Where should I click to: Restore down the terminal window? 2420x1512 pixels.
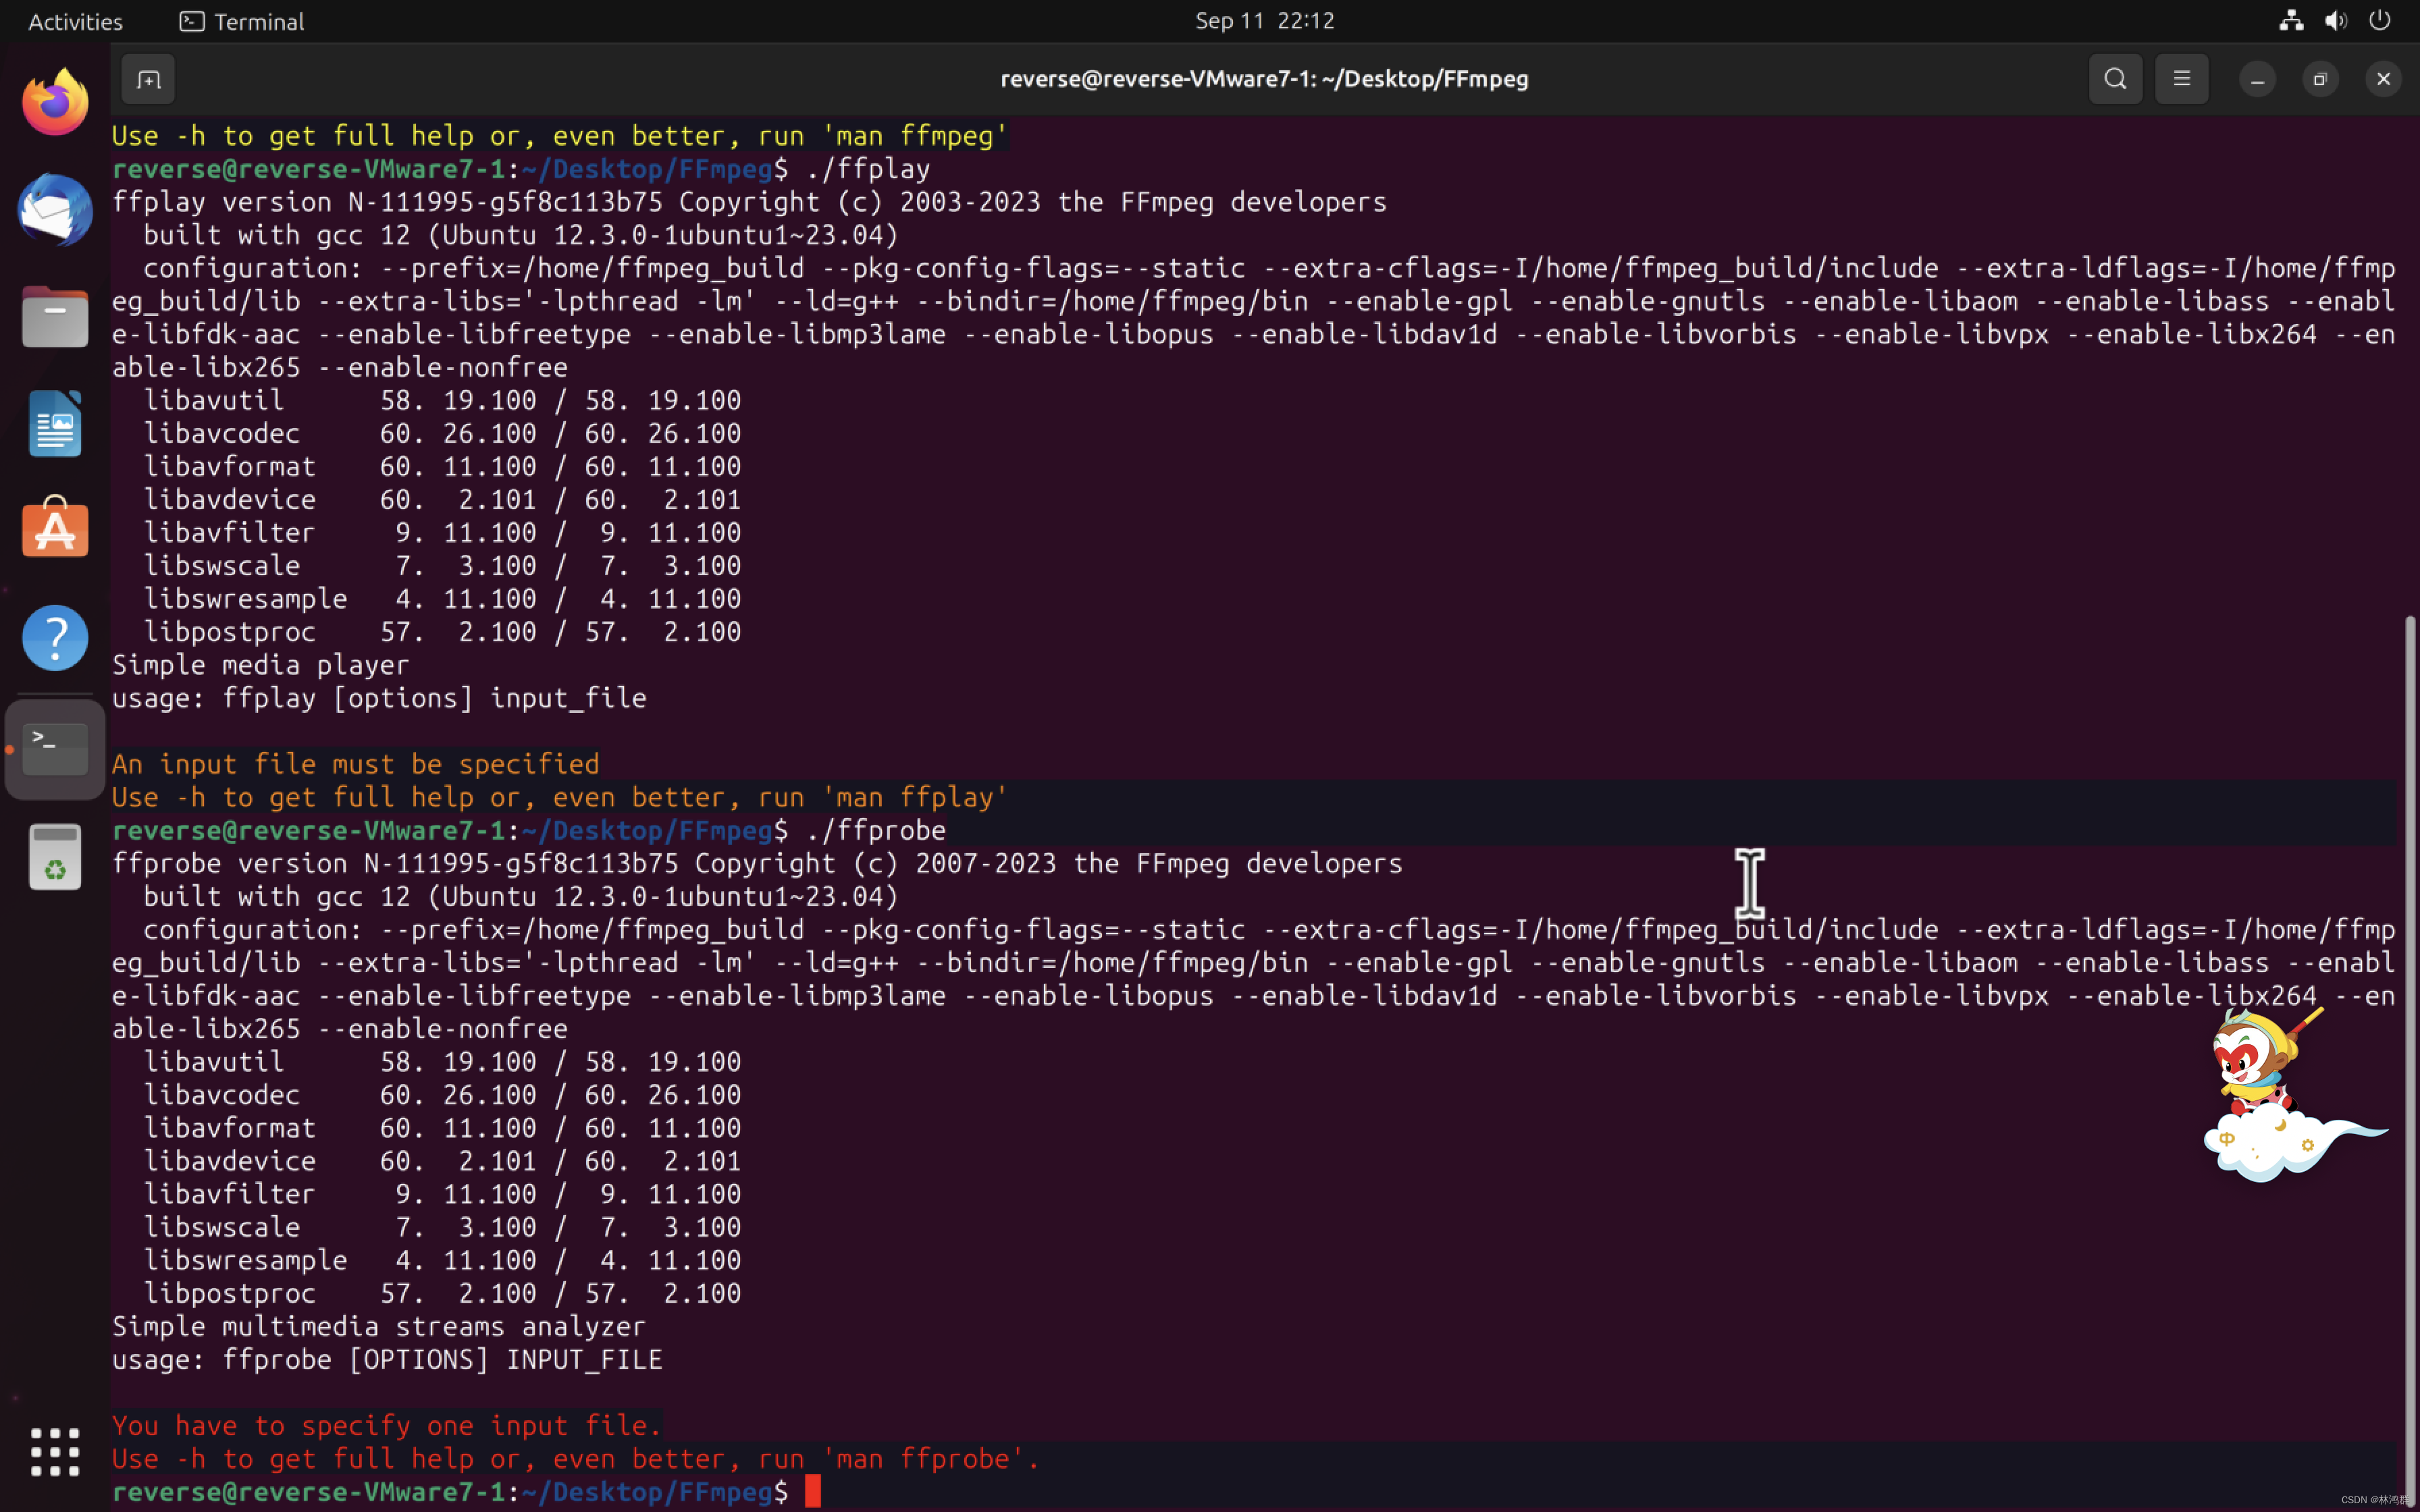[2320, 79]
